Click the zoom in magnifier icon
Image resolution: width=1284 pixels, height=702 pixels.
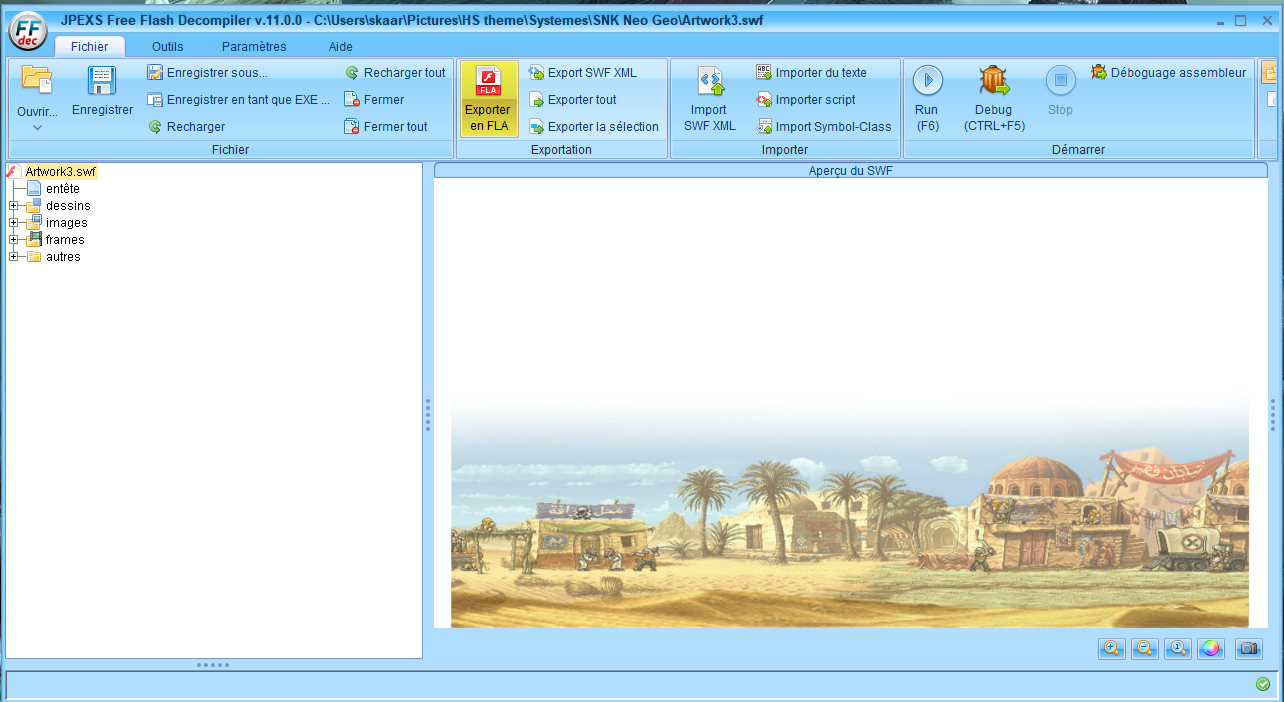pos(1111,648)
